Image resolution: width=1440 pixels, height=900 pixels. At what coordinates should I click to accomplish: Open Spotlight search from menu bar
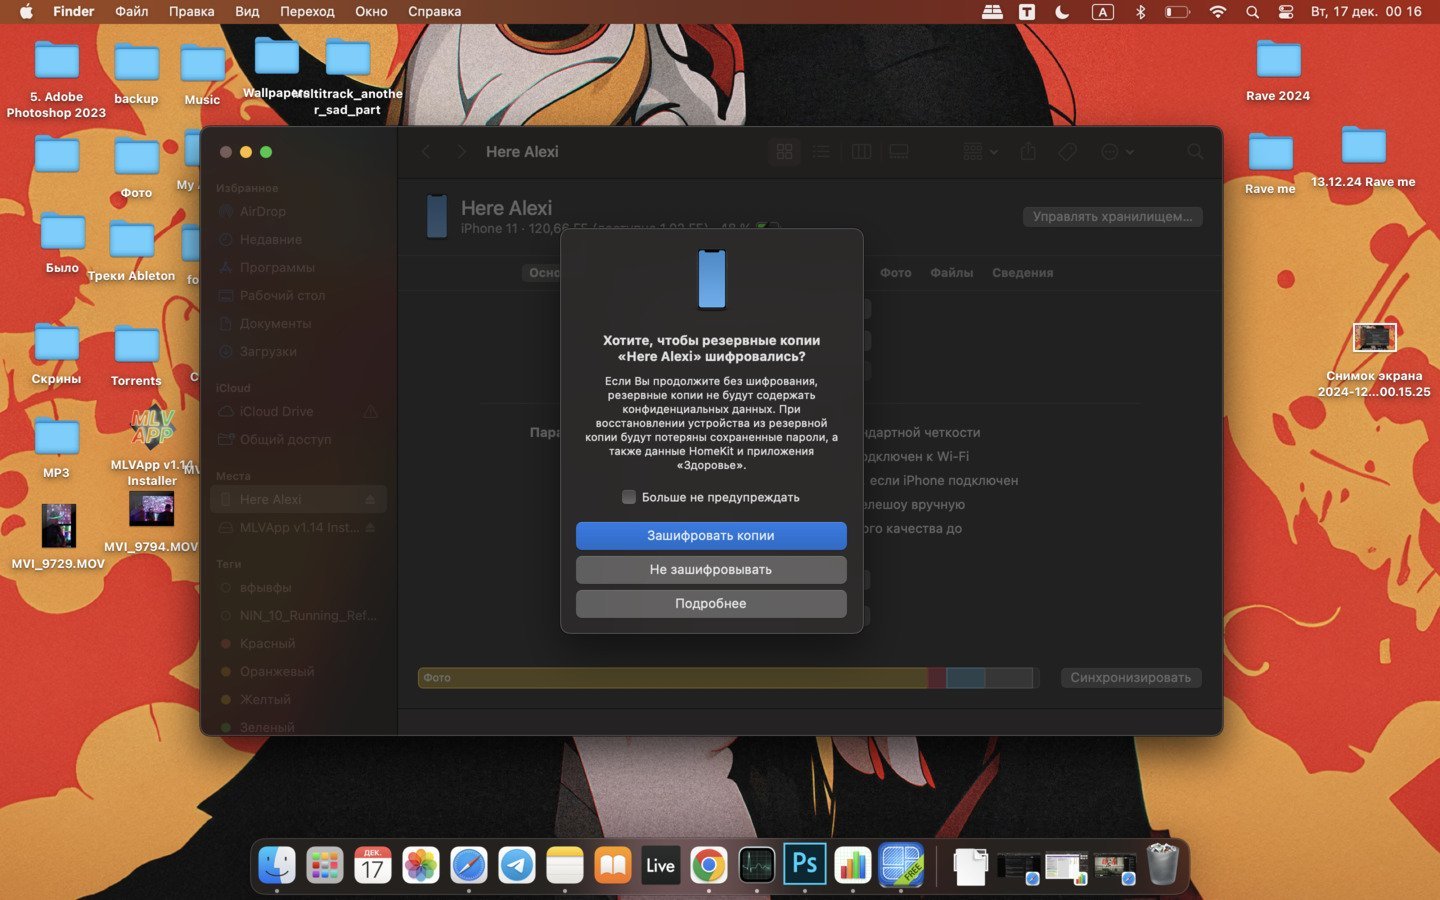[x=1252, y=12]
